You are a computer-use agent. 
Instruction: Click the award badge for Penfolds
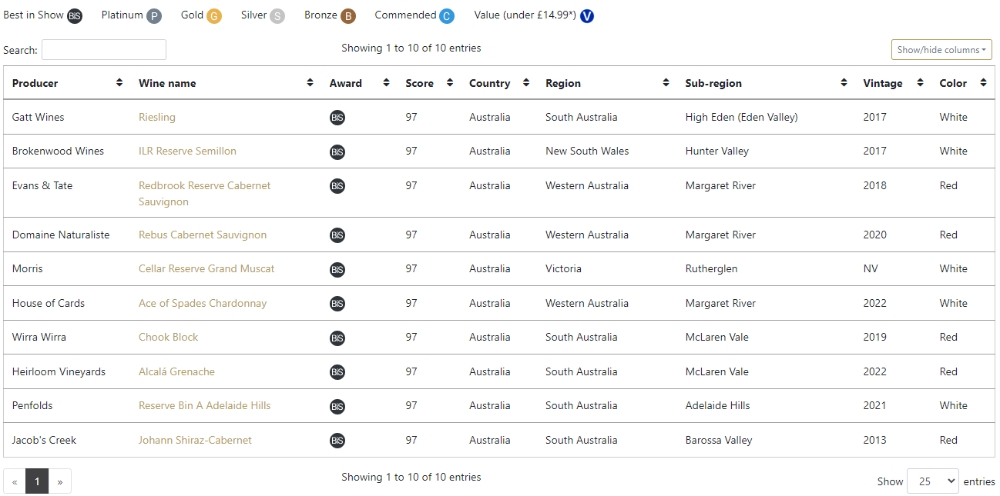point(337,406)
